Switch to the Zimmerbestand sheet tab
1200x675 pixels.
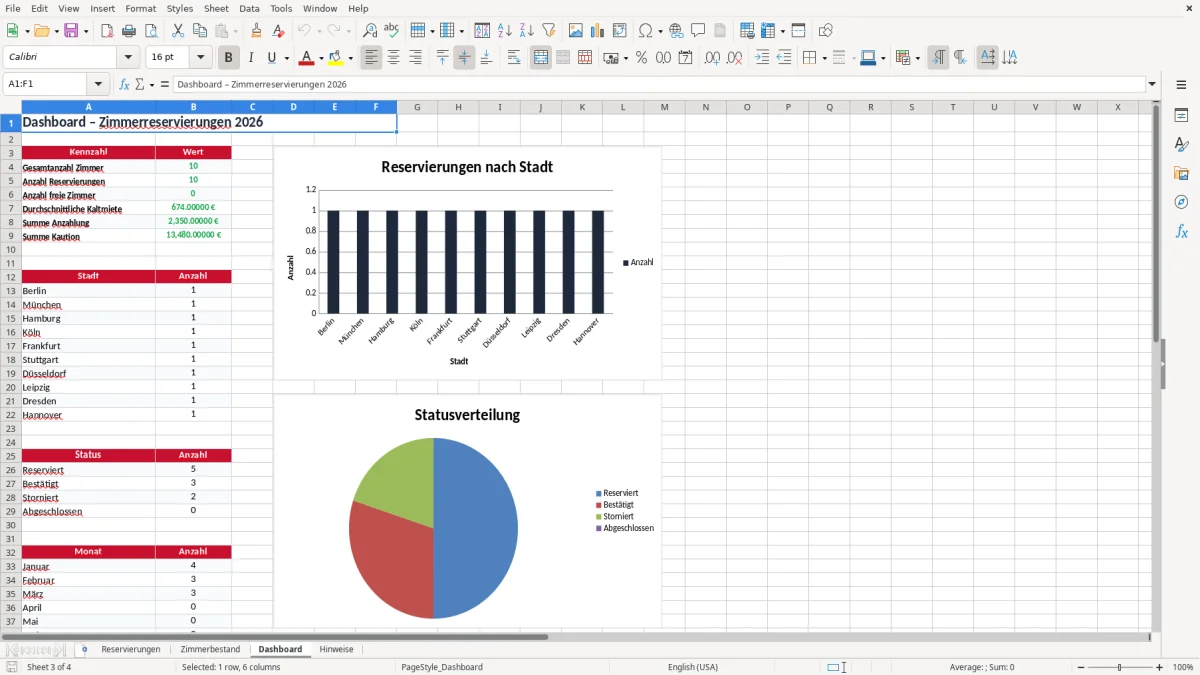coord(210,649)
